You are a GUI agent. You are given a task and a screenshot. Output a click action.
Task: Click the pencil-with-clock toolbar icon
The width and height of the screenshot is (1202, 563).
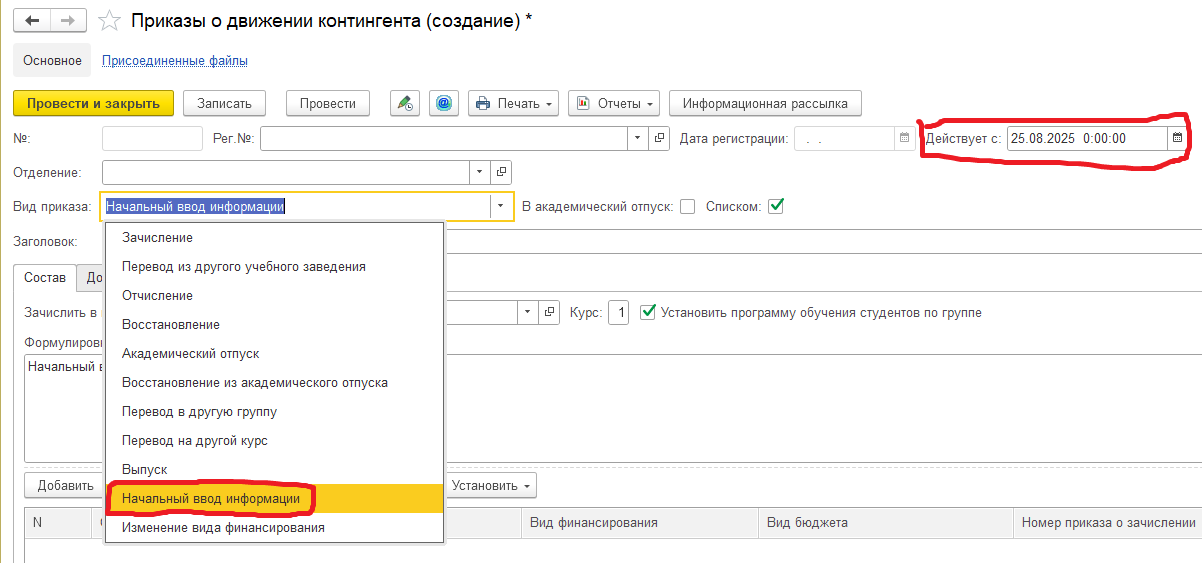[x=404, y=103]
